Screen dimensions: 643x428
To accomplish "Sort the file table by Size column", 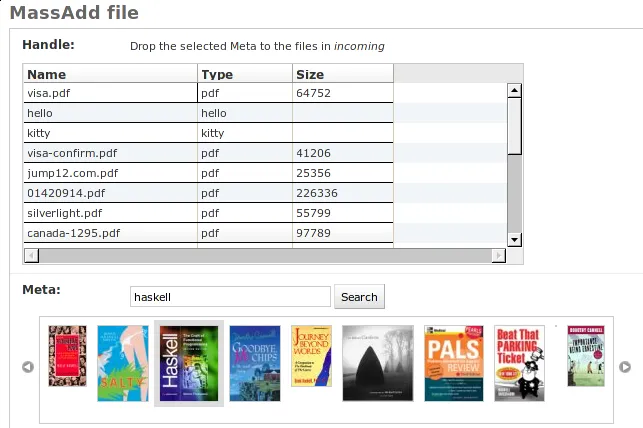I will 342,74.
